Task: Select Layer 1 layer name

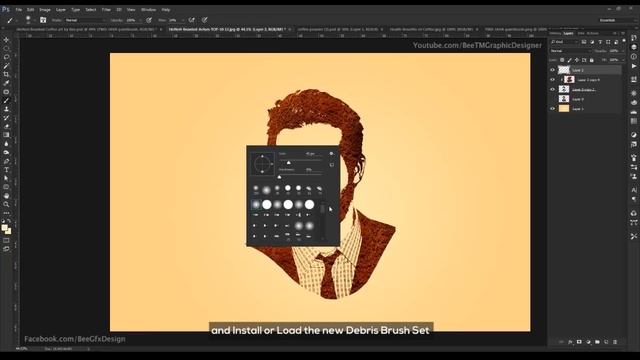Action: coord(578,109)
